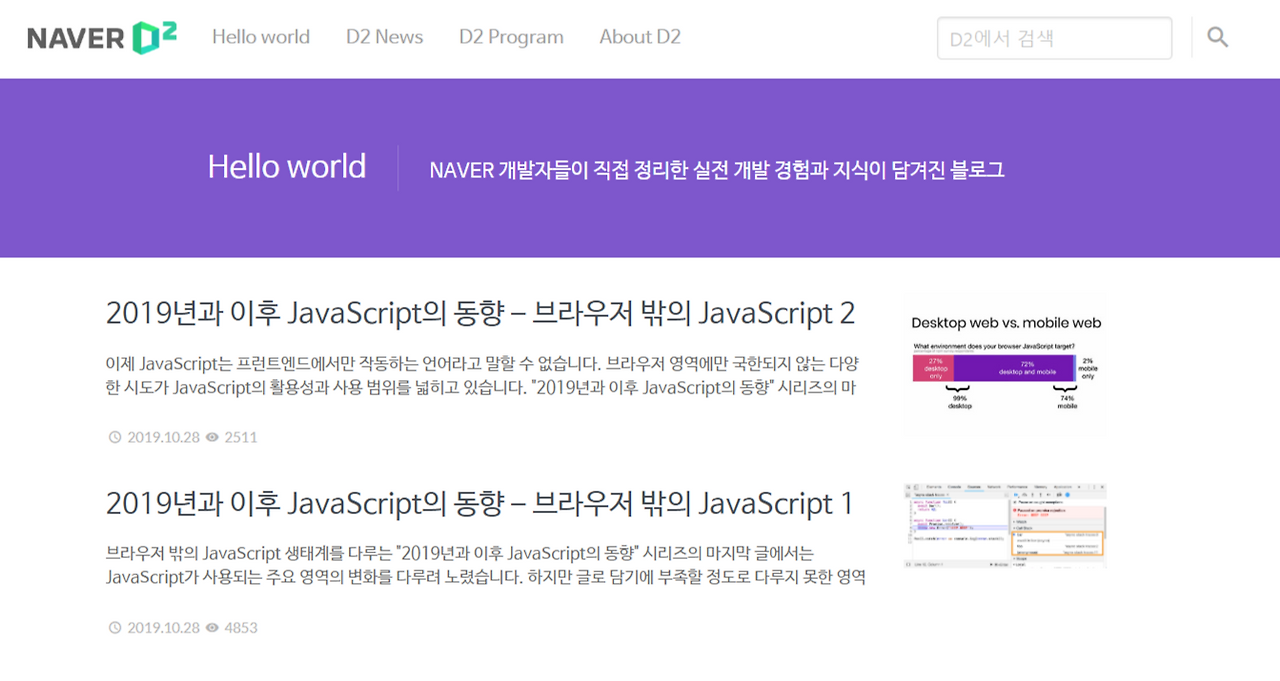Click excerpt starting 브라우저 밖의 JavaScript 생태계를

[x=485, y=565]
